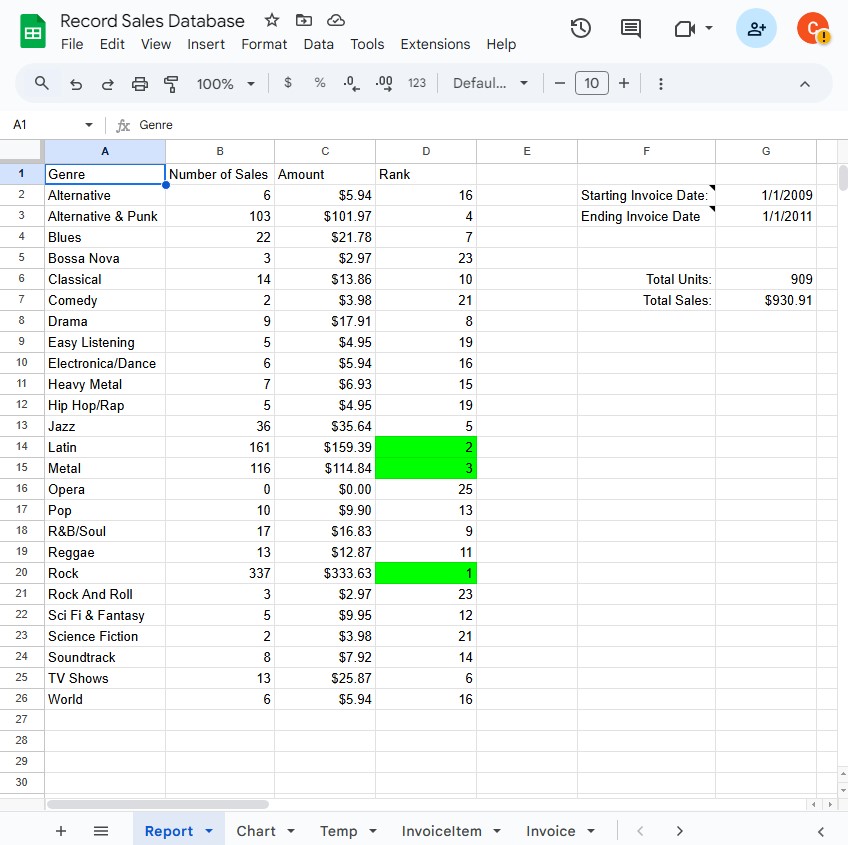This screenshot has height=845, width=848.
Task: Open the Extensions menu
Action: (x=435, y=44)
